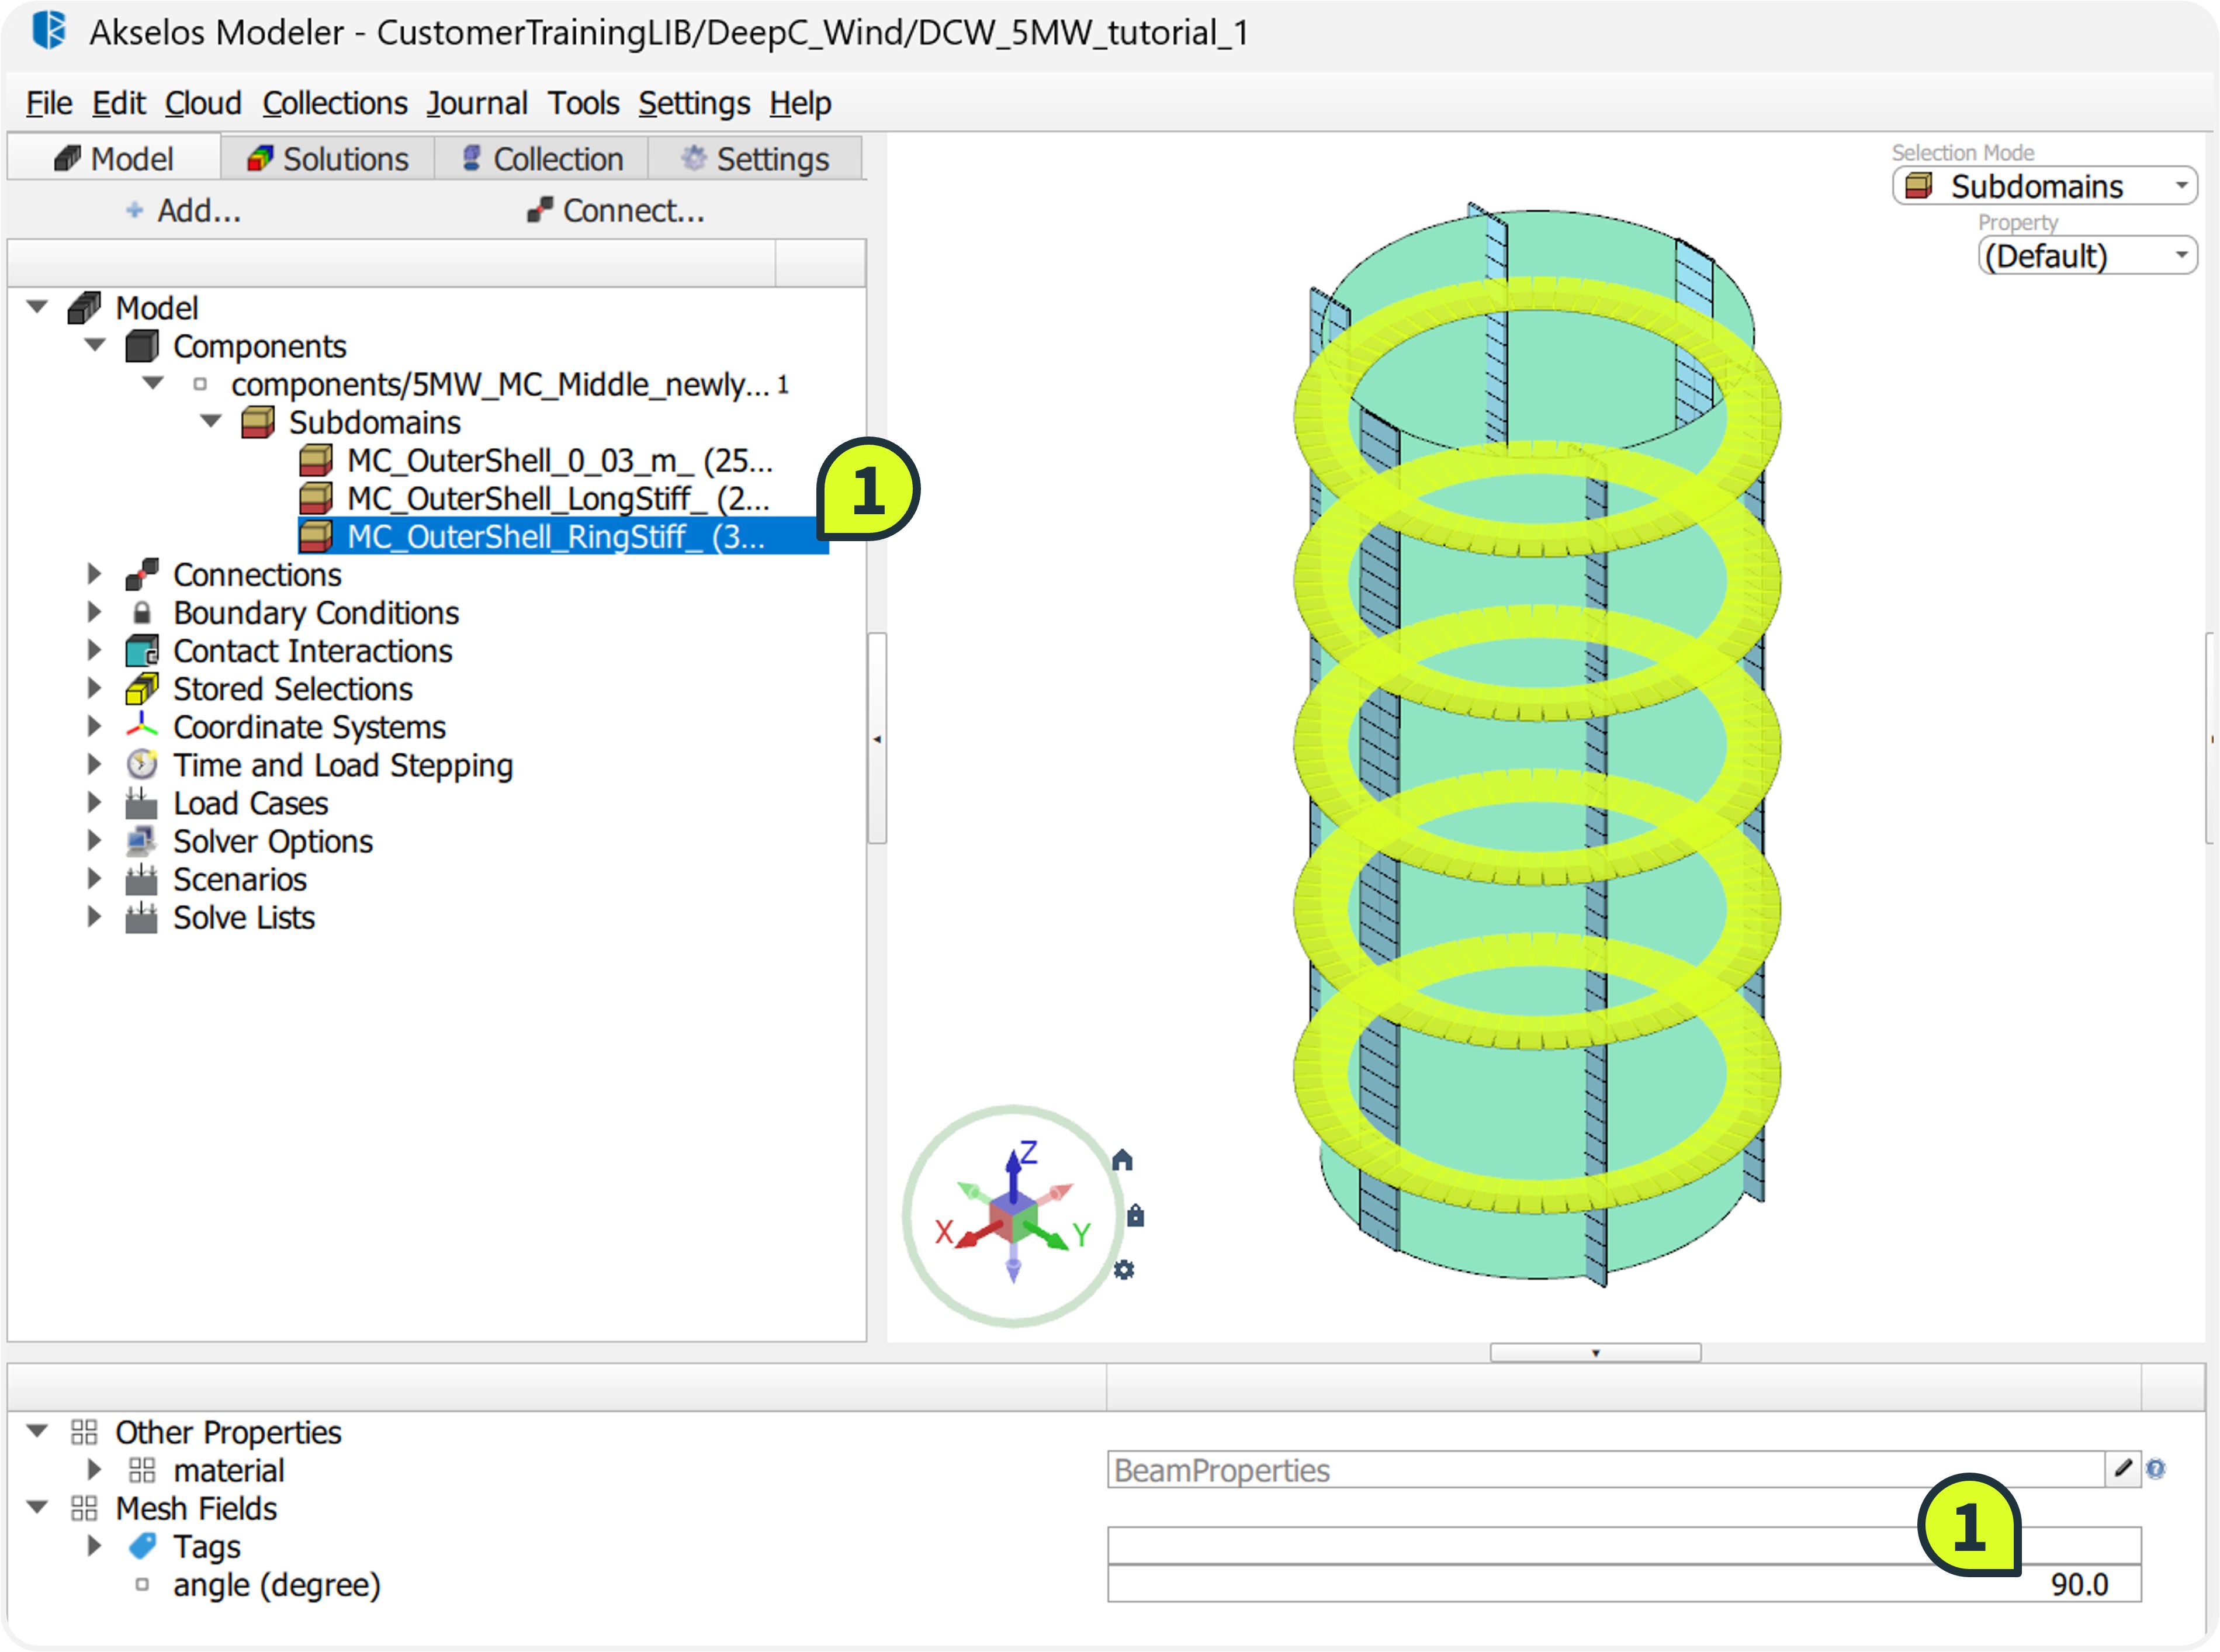Expand the Connections tree node
This screenshot has height=1652, width=2220.
click(94, 574)
